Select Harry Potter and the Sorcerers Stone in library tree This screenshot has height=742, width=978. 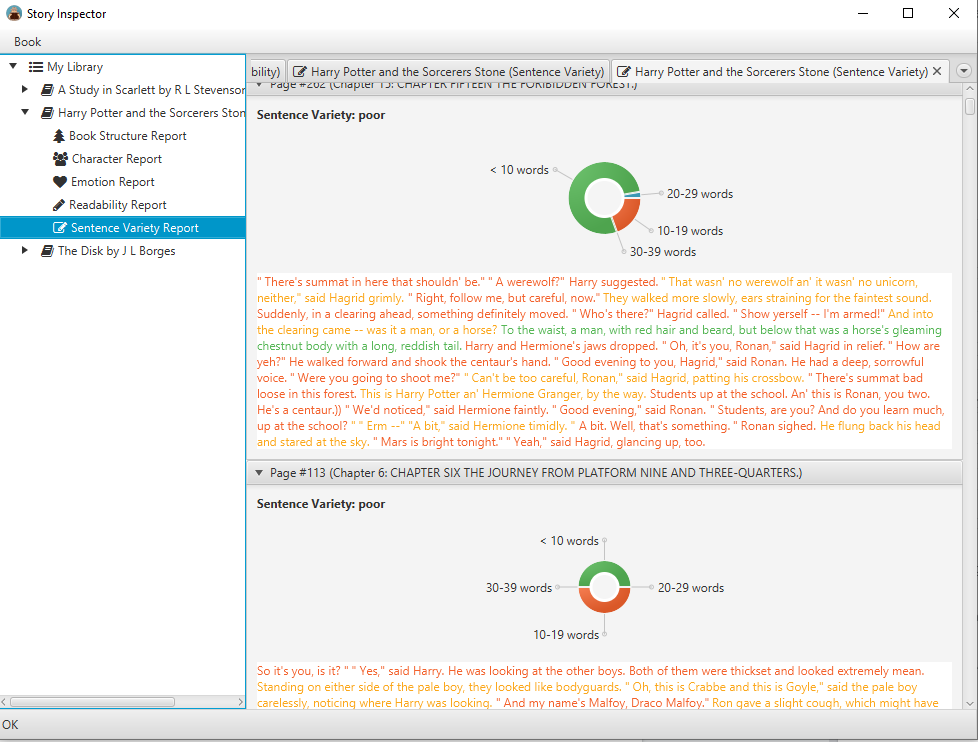pyautogui.click(x=152, y=113)
